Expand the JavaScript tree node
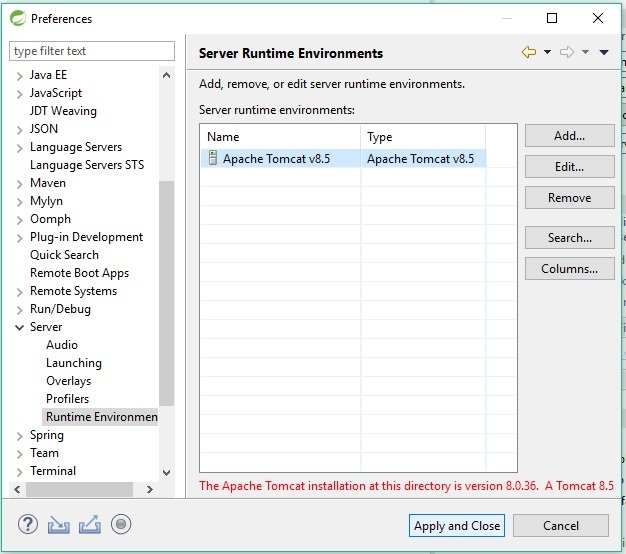This screenshot has width=626, height=554. pyautogui.click(x=19, y=94)
